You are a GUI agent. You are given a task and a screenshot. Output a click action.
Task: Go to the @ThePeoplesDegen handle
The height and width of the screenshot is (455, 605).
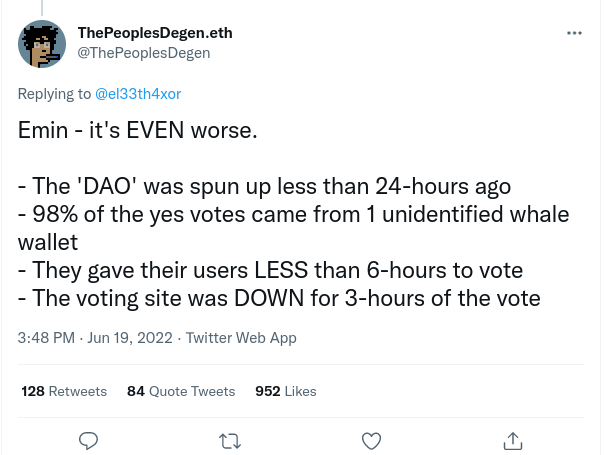pos(143,53)
